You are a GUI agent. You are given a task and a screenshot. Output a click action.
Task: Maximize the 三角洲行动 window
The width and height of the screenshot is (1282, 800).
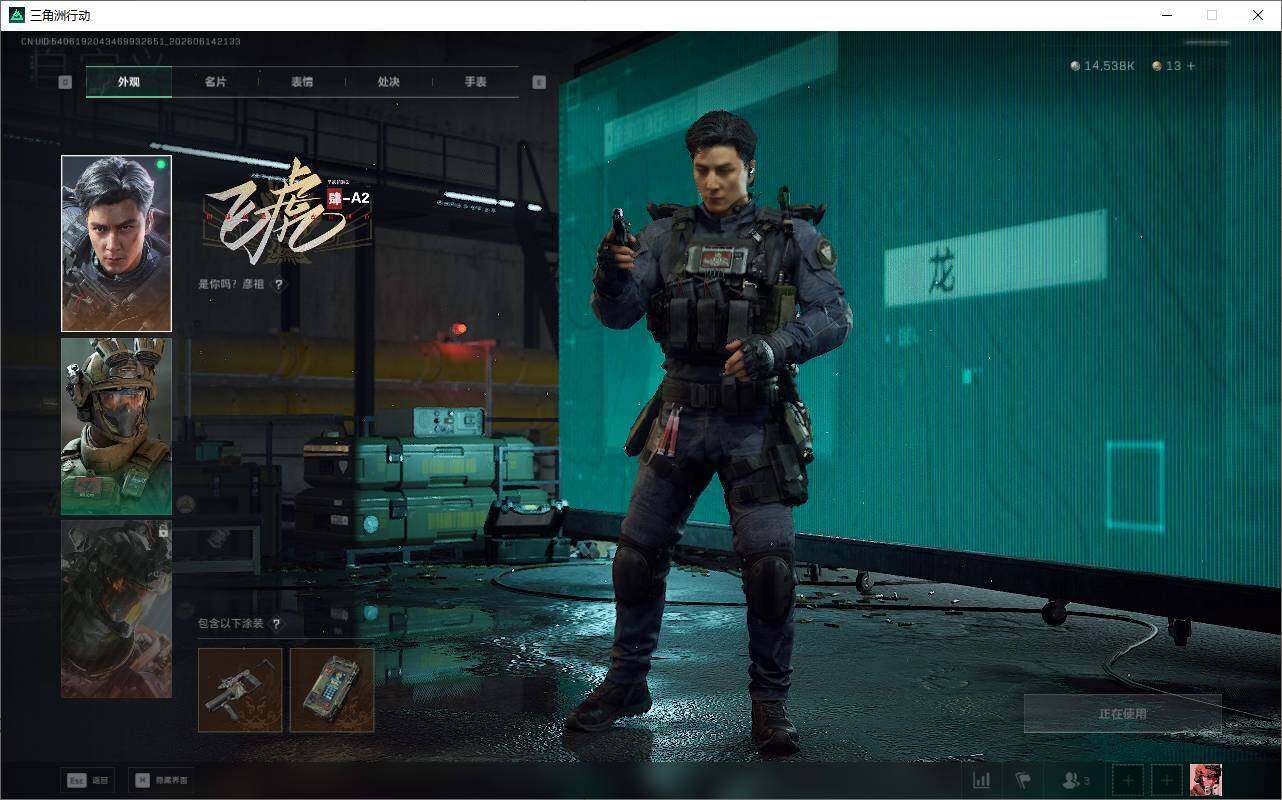tap(1212, 15)
